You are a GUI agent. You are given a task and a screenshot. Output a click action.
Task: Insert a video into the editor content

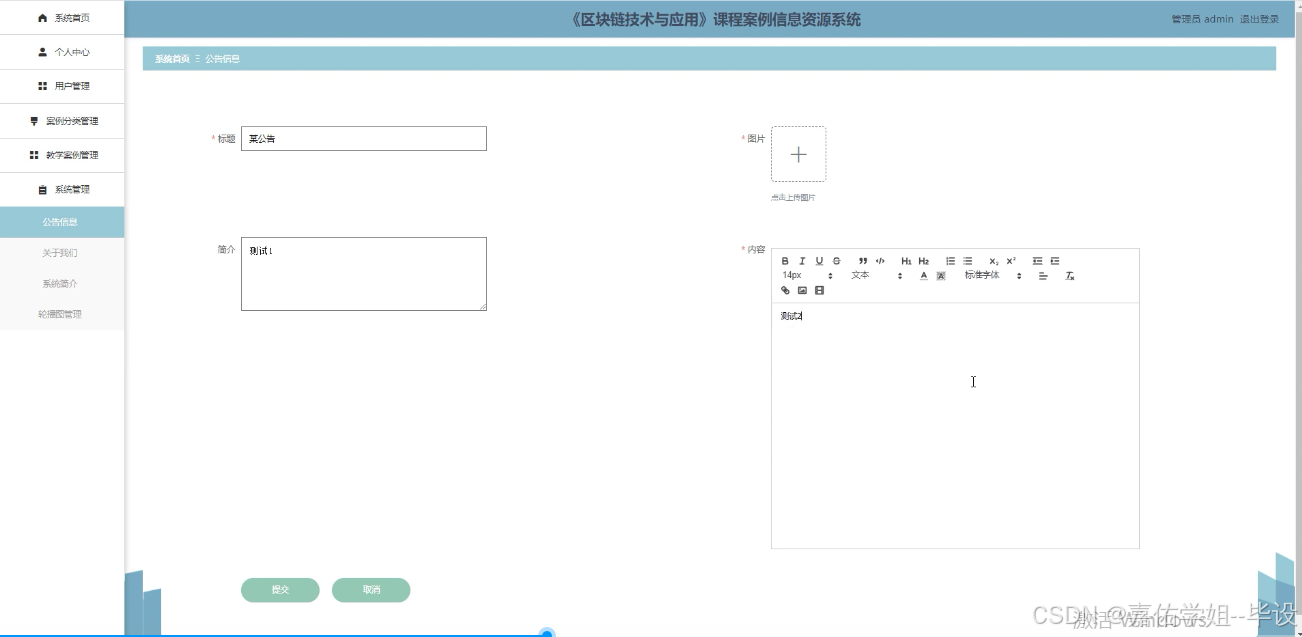point(820,290)
